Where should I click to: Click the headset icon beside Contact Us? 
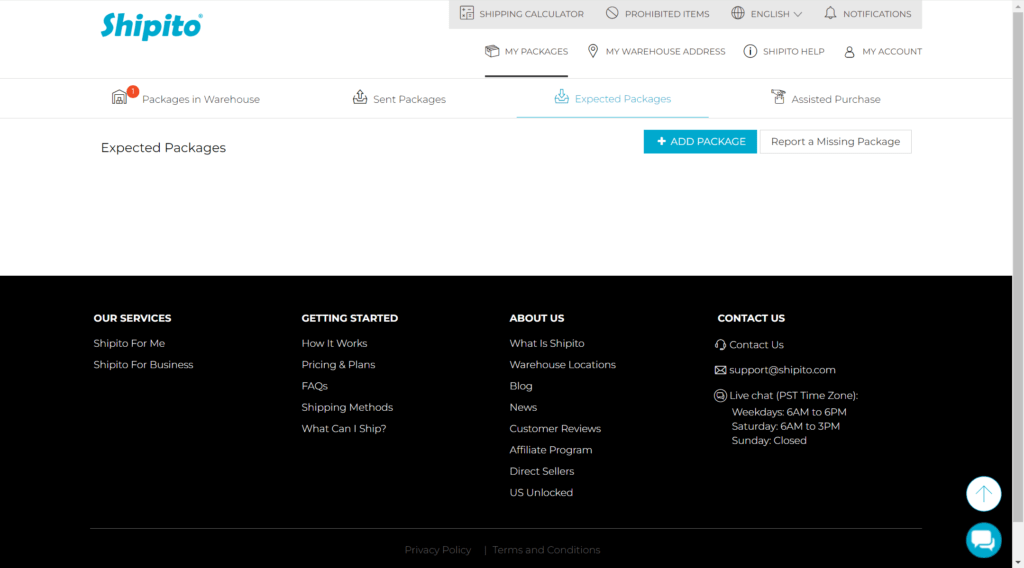click(x=720, y=345)
